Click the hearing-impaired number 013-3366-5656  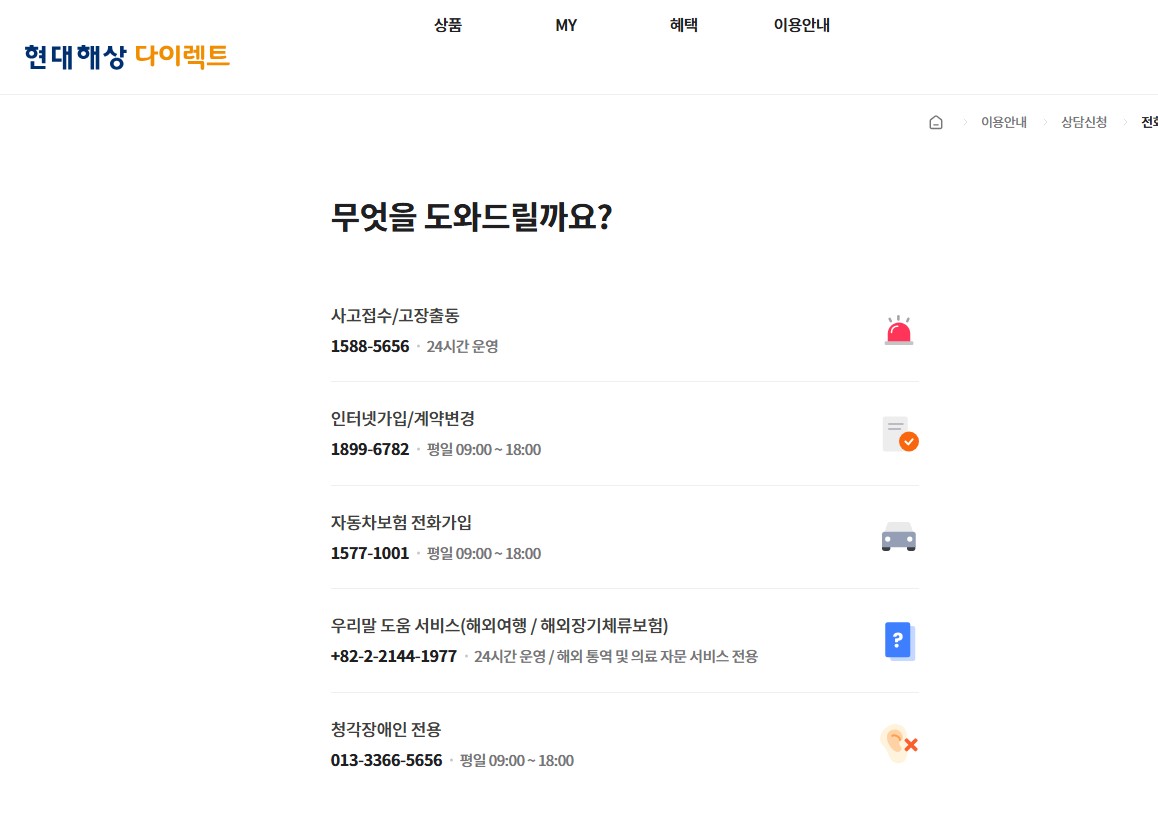tap(385, 760)
